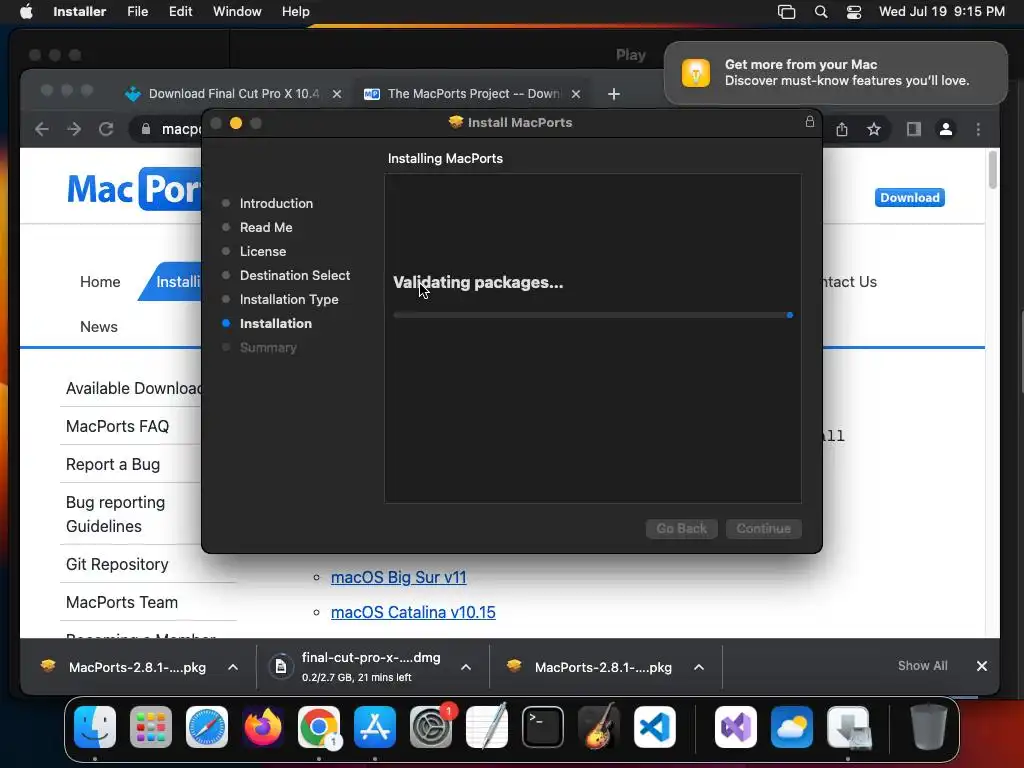
Task: Open the Installer menu
Action: (80, 12)
